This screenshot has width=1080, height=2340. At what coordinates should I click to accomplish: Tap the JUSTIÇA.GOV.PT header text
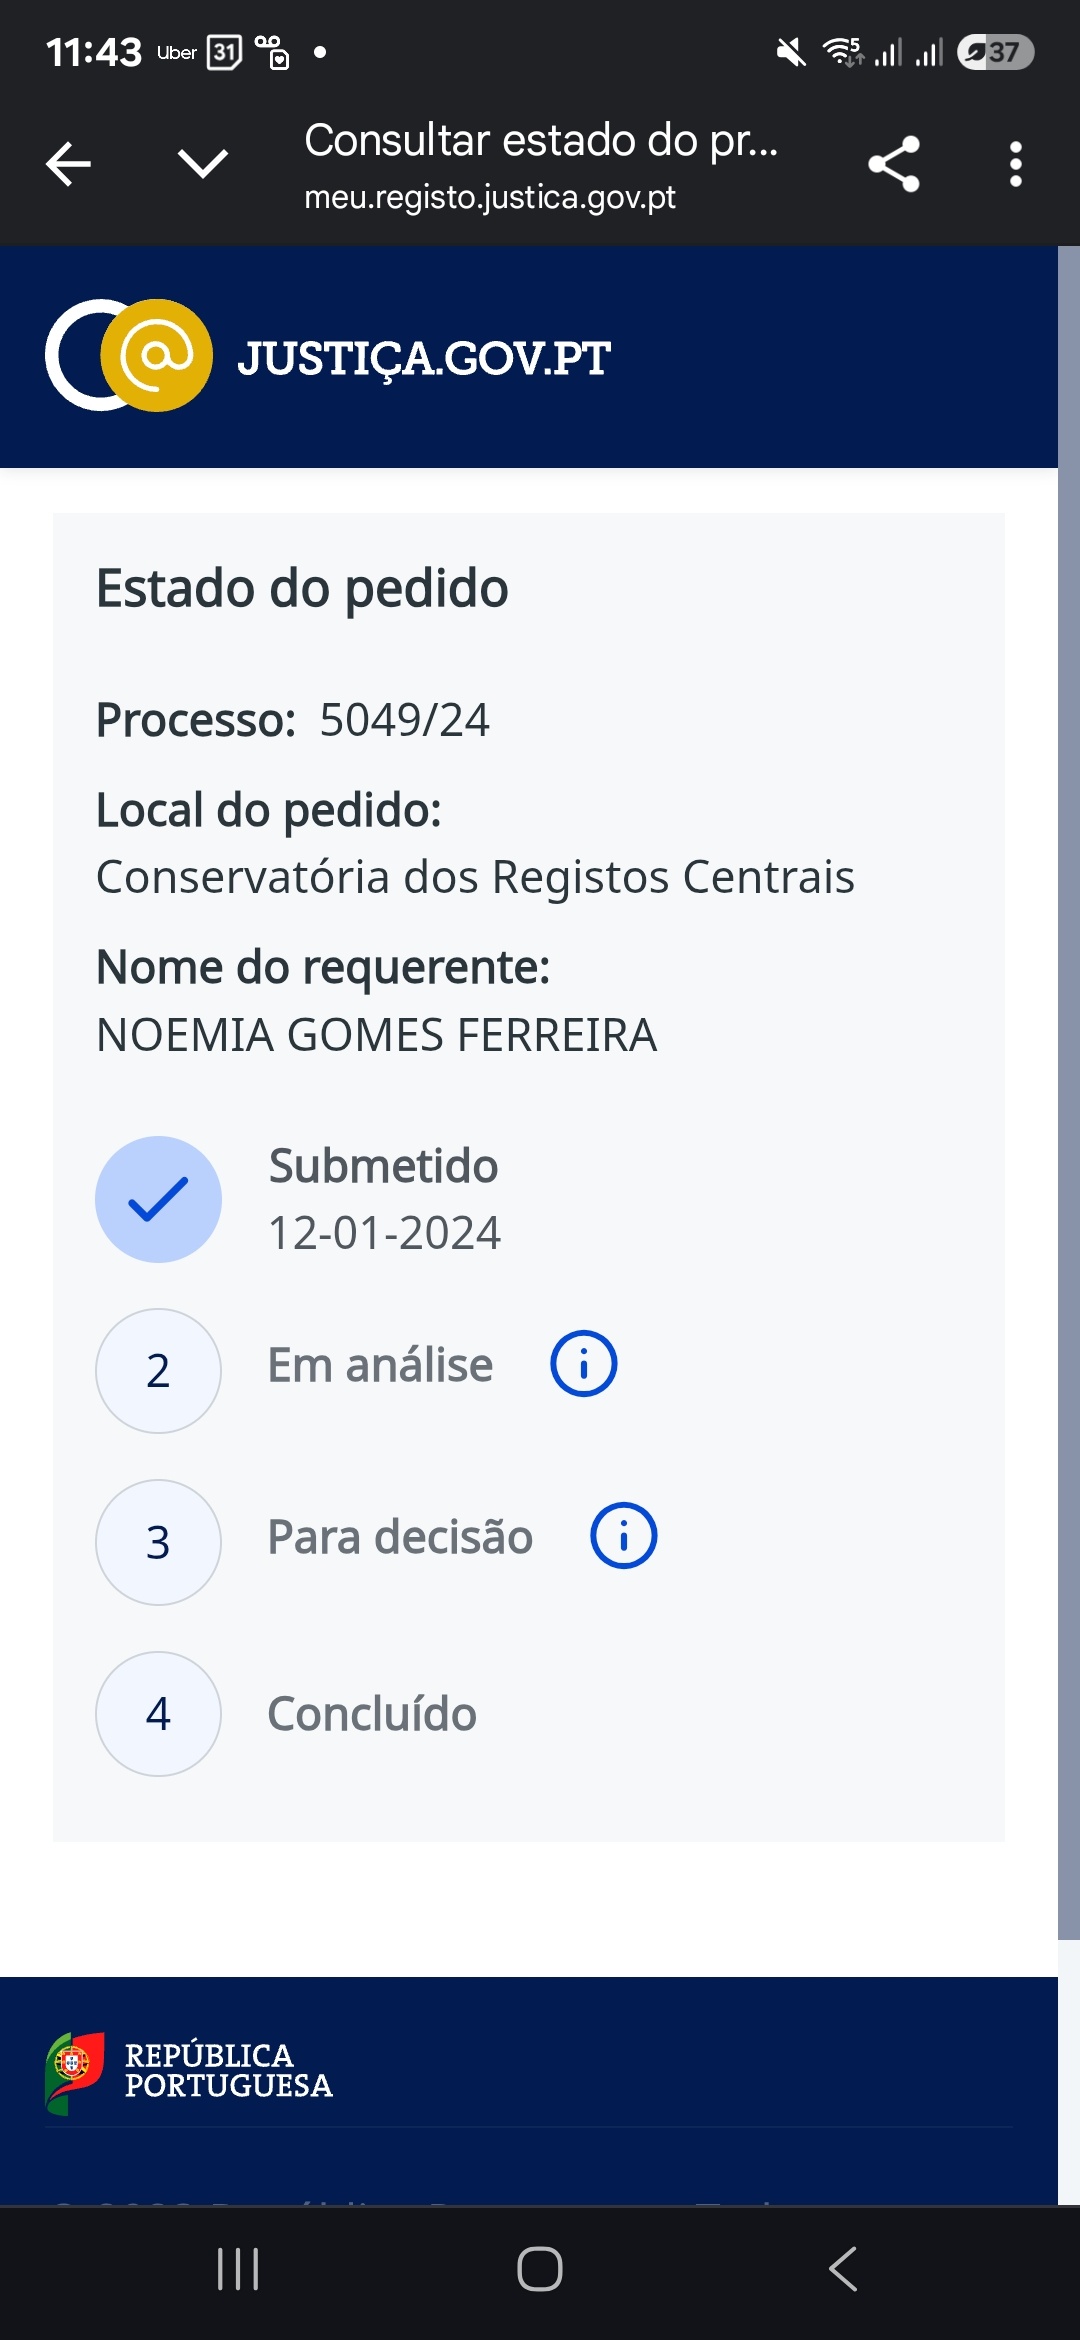[424, 358]
